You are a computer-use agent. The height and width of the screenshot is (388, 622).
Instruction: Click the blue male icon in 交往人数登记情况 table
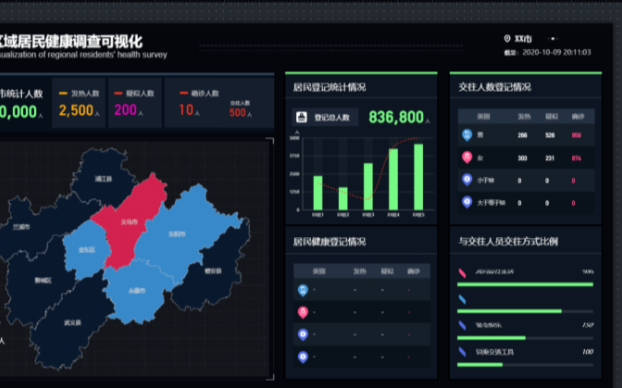[467, 135]
